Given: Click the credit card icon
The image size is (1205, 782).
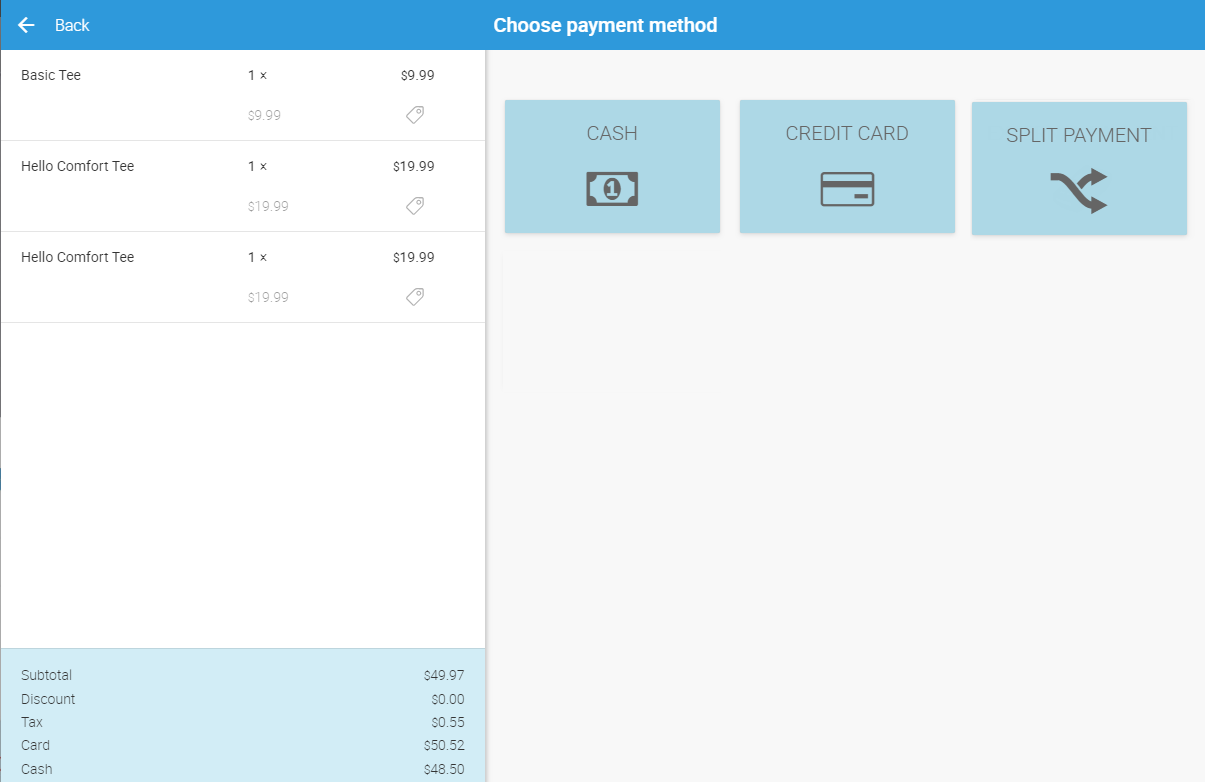Looking at the screenshot, I should pos(847,189).
